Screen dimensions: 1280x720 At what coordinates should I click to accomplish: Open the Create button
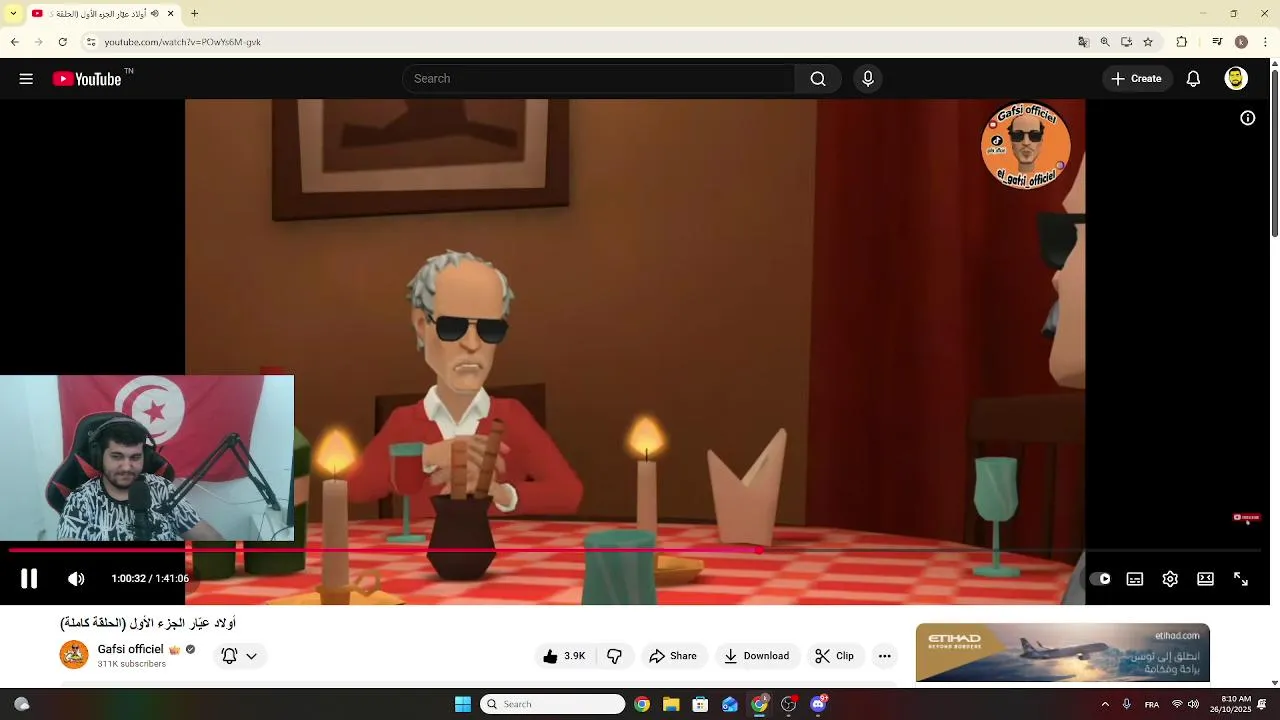(x=1137, y=79)
